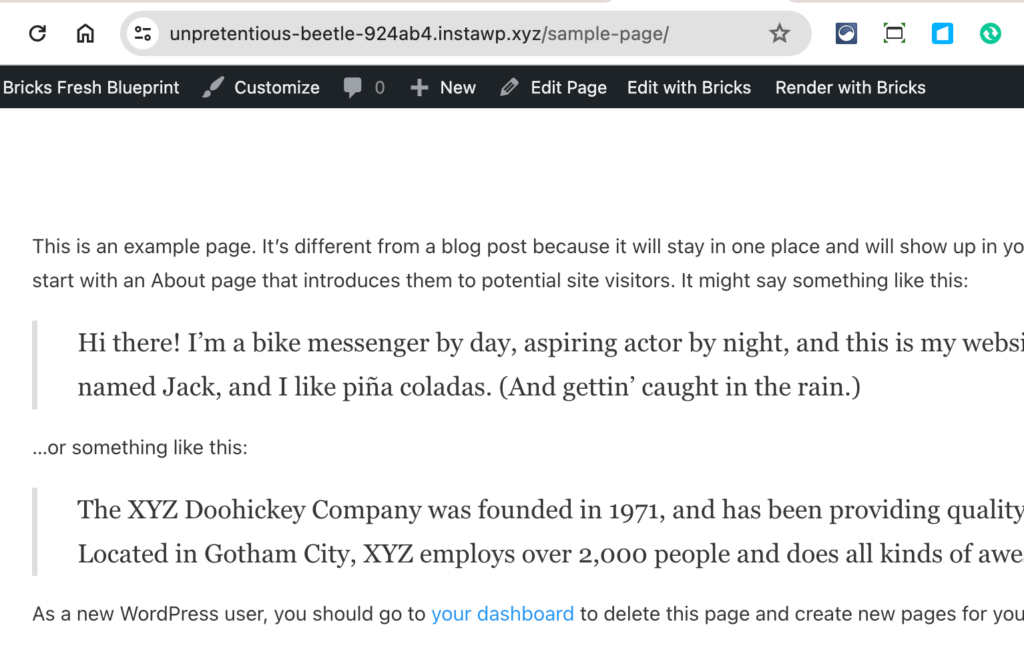Screen dimensions: 1024x664
Task: Follow the "your dashboard" link
Action: [502, 614]
